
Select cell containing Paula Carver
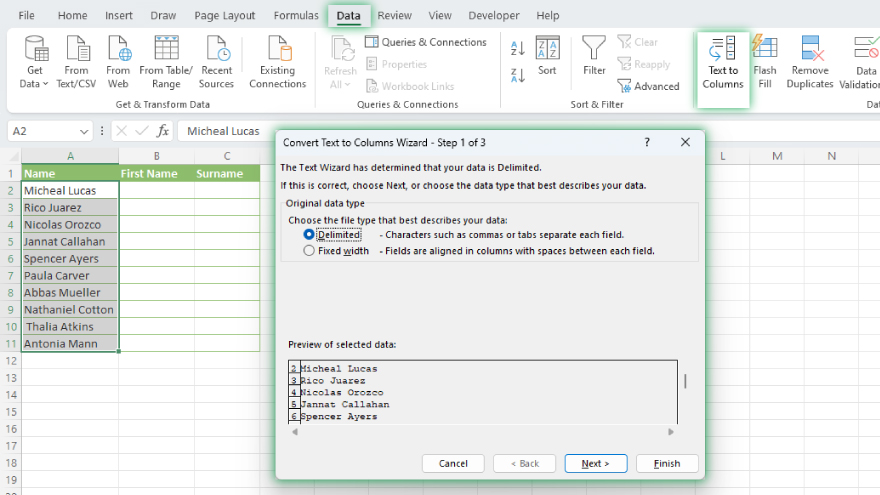pyautogui.click(x=70, y=276)
